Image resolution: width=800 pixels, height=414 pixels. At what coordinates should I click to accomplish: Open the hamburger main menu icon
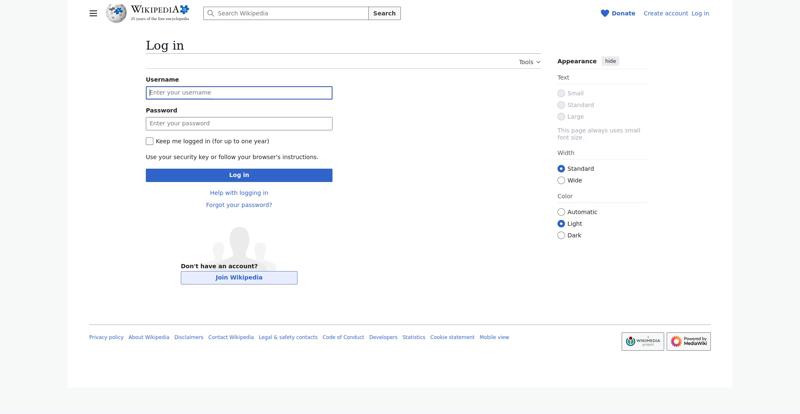(93, 13)
